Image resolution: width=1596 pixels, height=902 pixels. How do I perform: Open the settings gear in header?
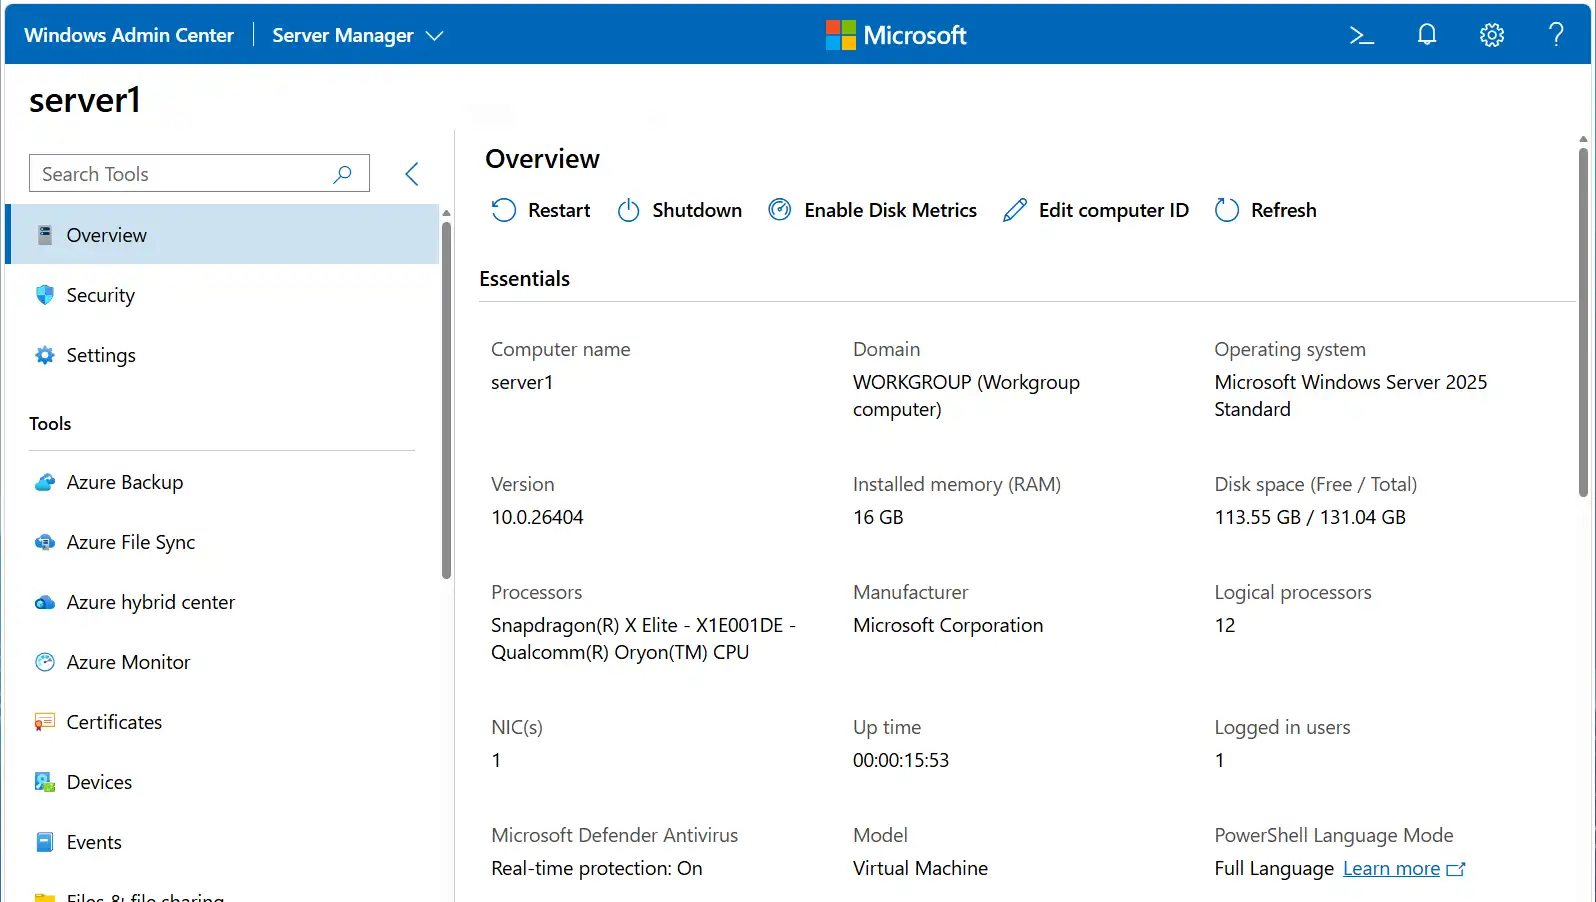click(x=1491, y=35)
